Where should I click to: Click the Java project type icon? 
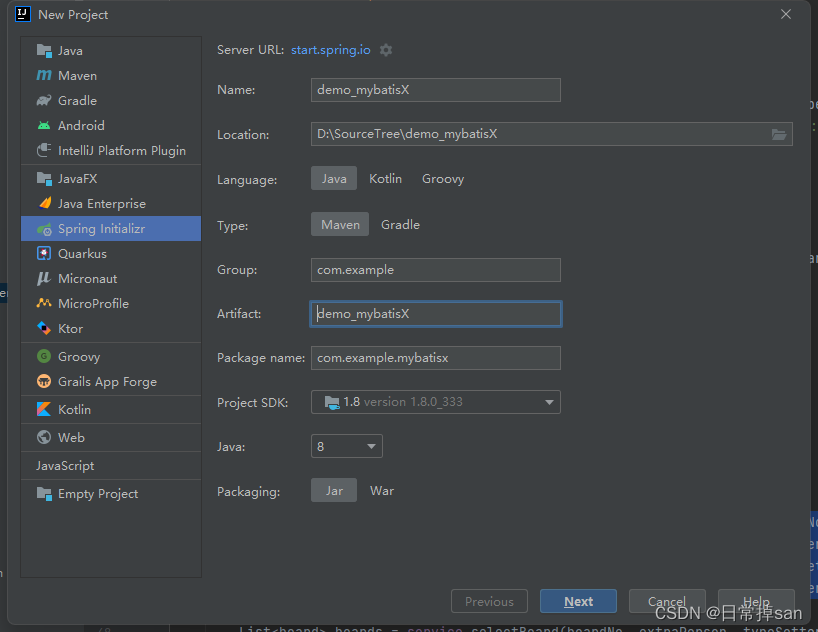pyautogui.click(x=44, y=51)
